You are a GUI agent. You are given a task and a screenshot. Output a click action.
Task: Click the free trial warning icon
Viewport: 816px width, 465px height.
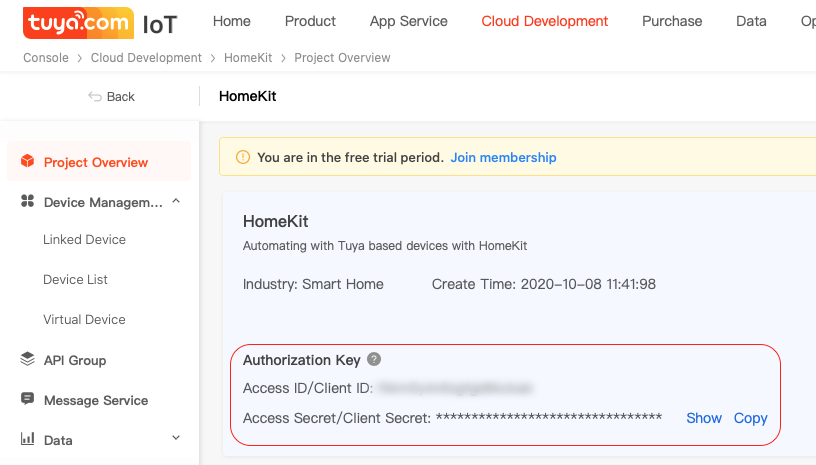[243, 157]
